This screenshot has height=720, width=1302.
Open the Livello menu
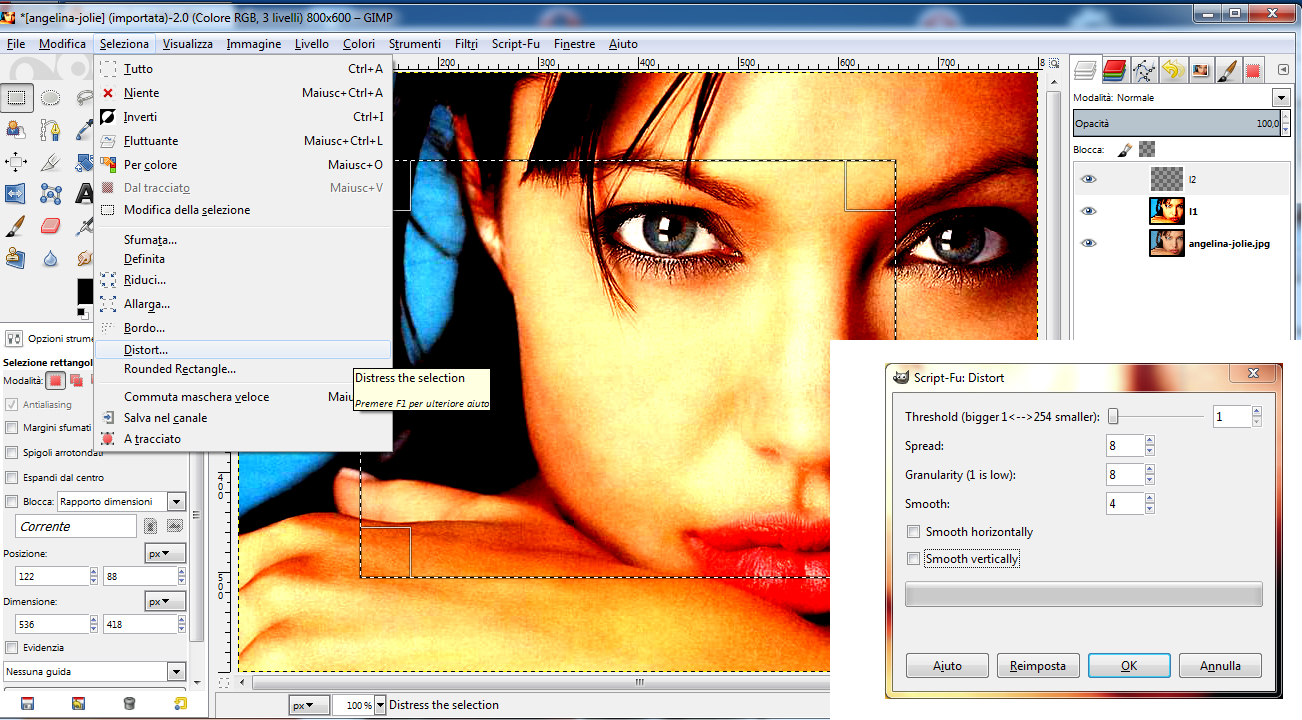tap(312, 44)
